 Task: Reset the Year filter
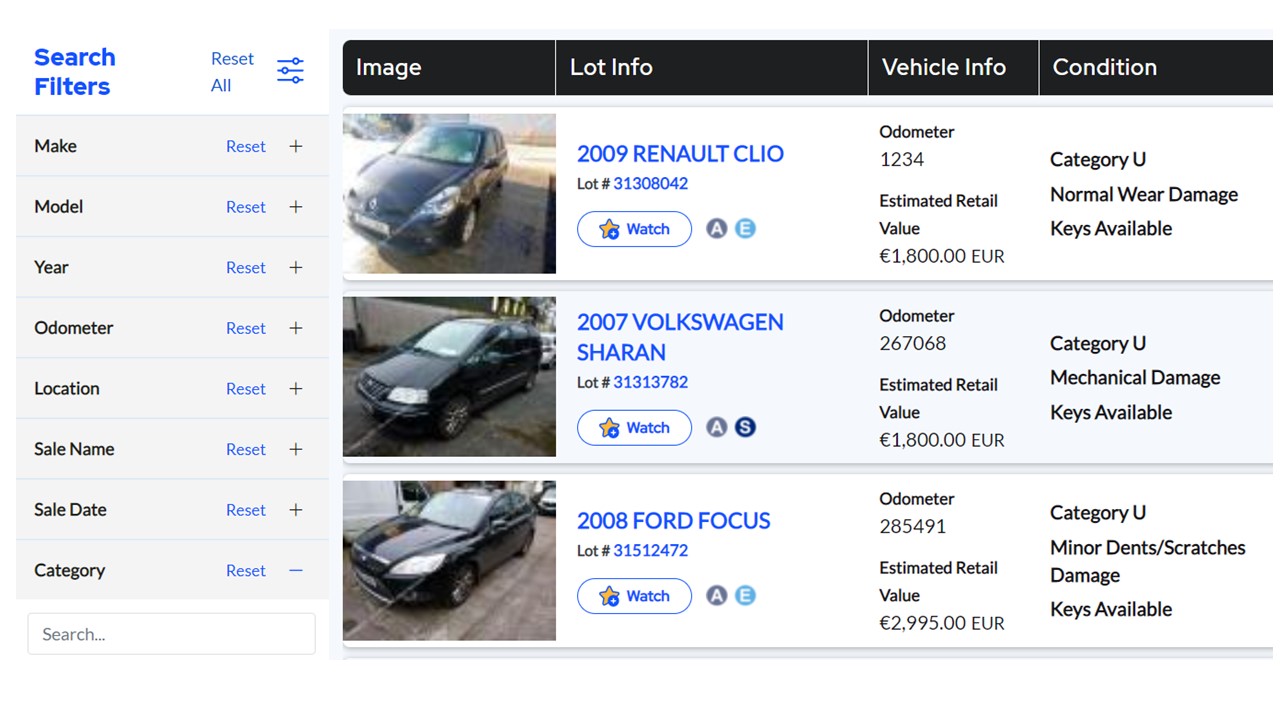pyautogui.click(x=246, y=267)
